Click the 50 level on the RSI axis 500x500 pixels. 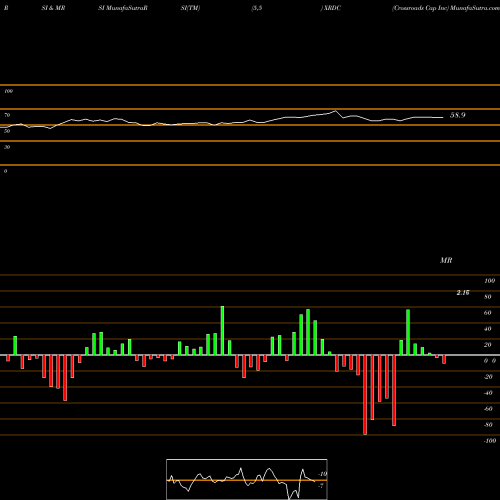[x=7, y=131]
